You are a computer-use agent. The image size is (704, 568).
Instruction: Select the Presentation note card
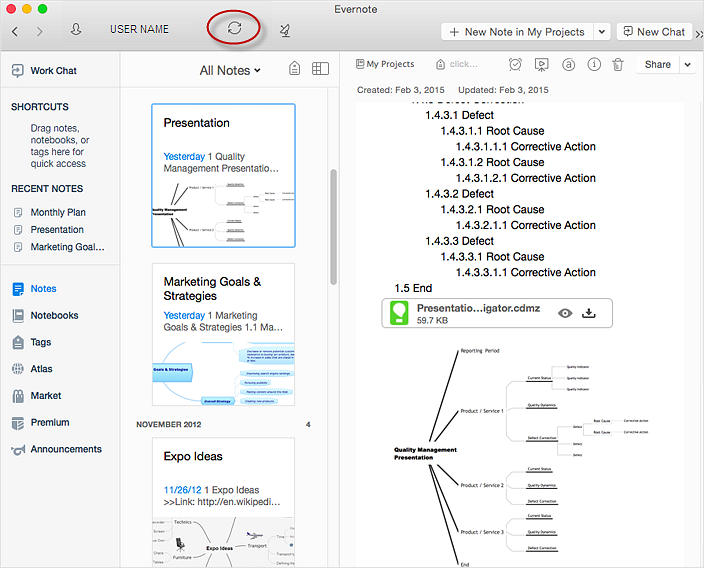(x=223, y=176)
